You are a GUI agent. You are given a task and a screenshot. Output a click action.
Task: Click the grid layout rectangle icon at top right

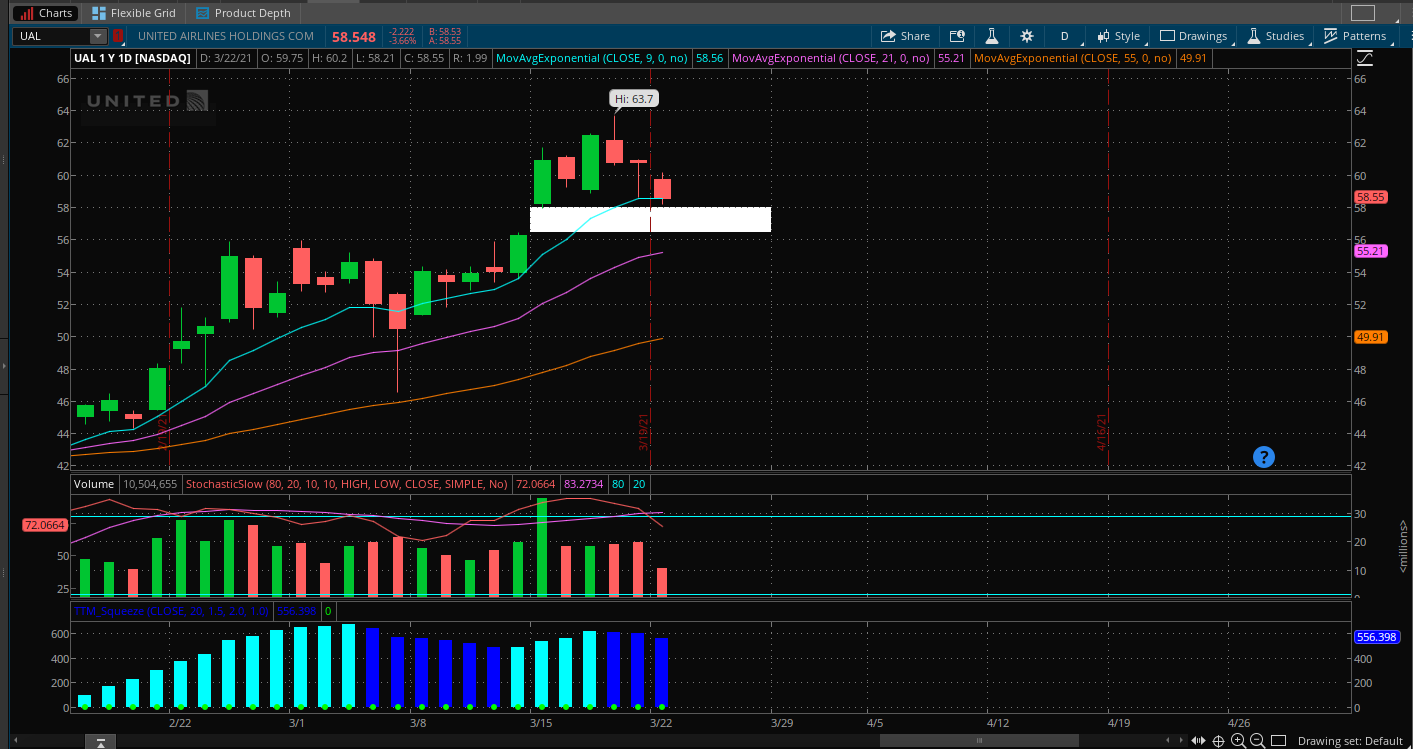click(x=1363, y=13)
